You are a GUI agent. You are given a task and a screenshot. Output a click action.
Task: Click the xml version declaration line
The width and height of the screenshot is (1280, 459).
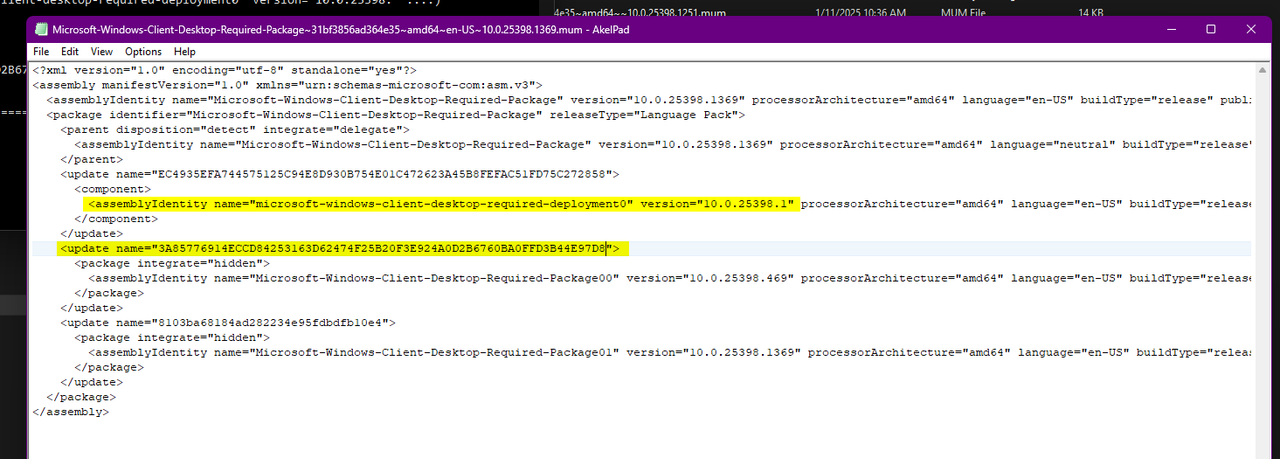(225, 70)
